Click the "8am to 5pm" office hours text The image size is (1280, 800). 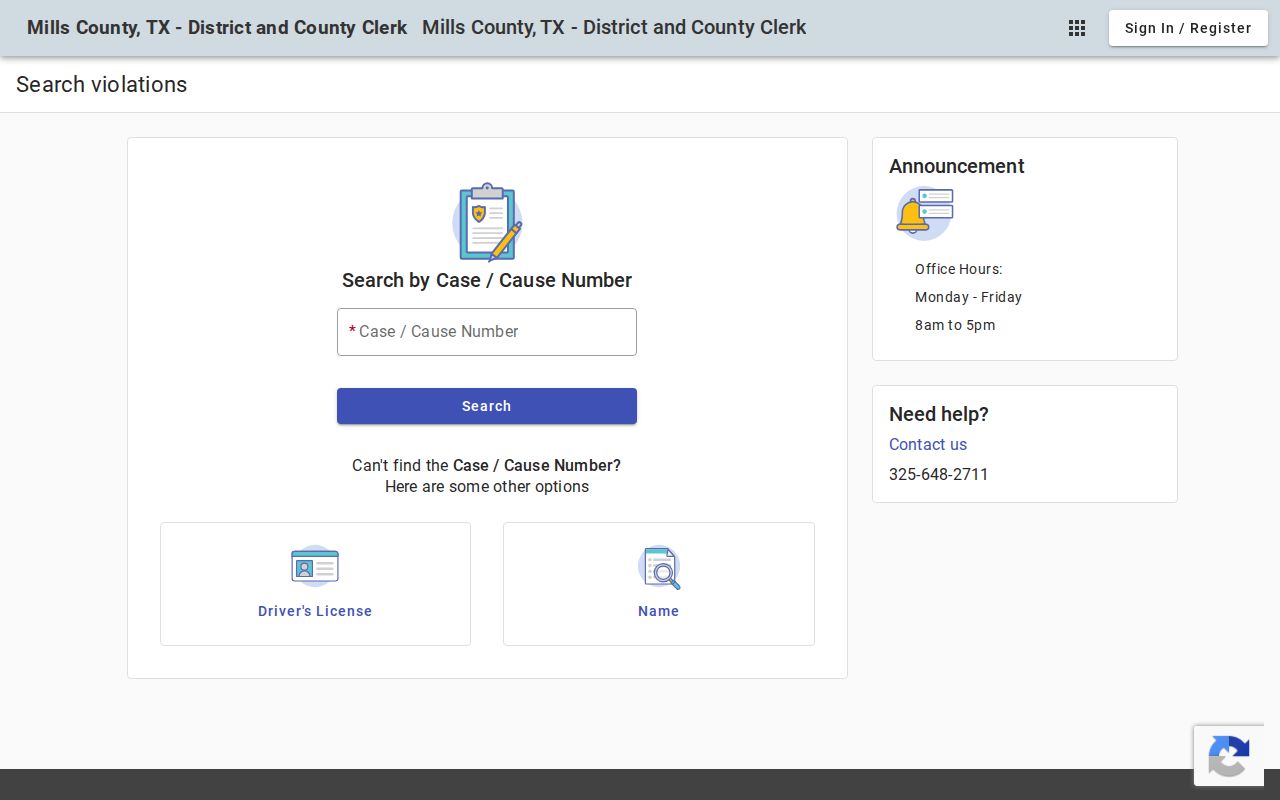point(955,325)
